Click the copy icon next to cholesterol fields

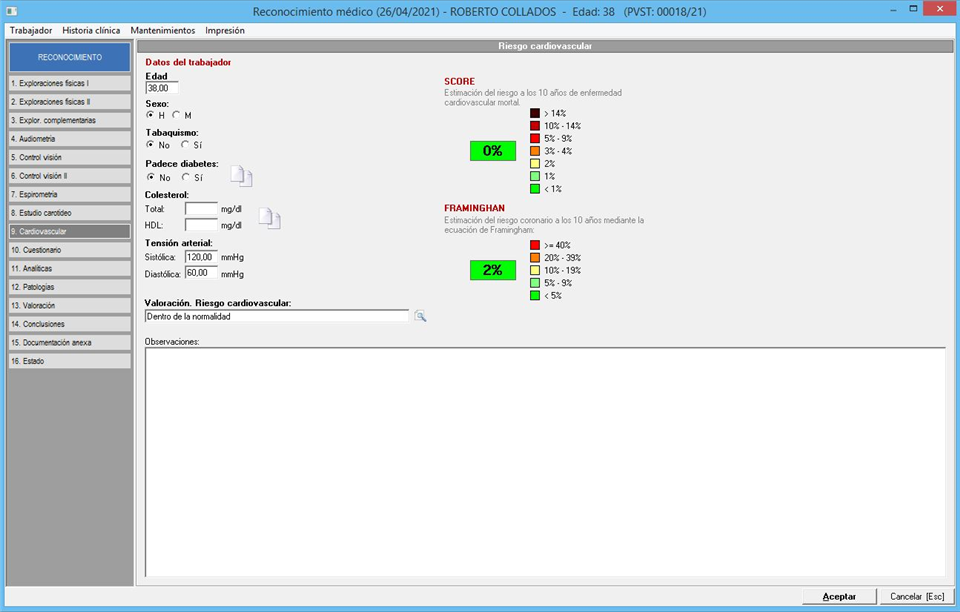click(x=269, y=217)
